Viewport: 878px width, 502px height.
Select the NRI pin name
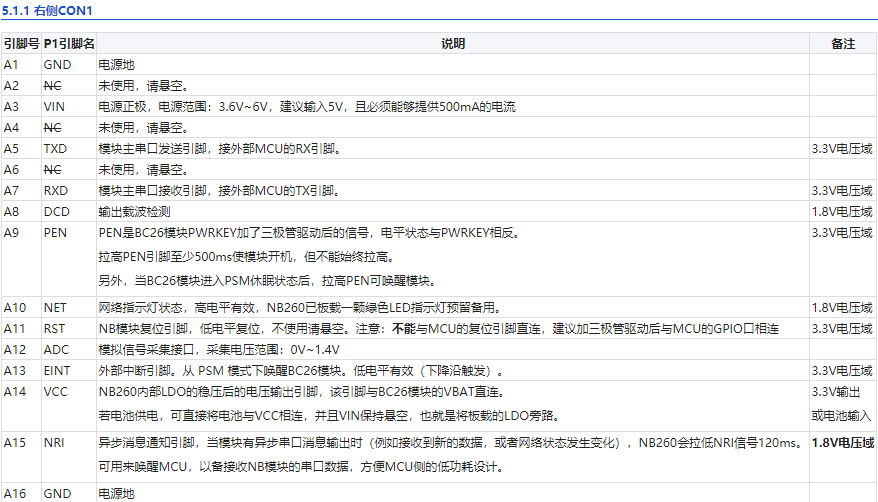pyautogui.click(x=54, y=443)
